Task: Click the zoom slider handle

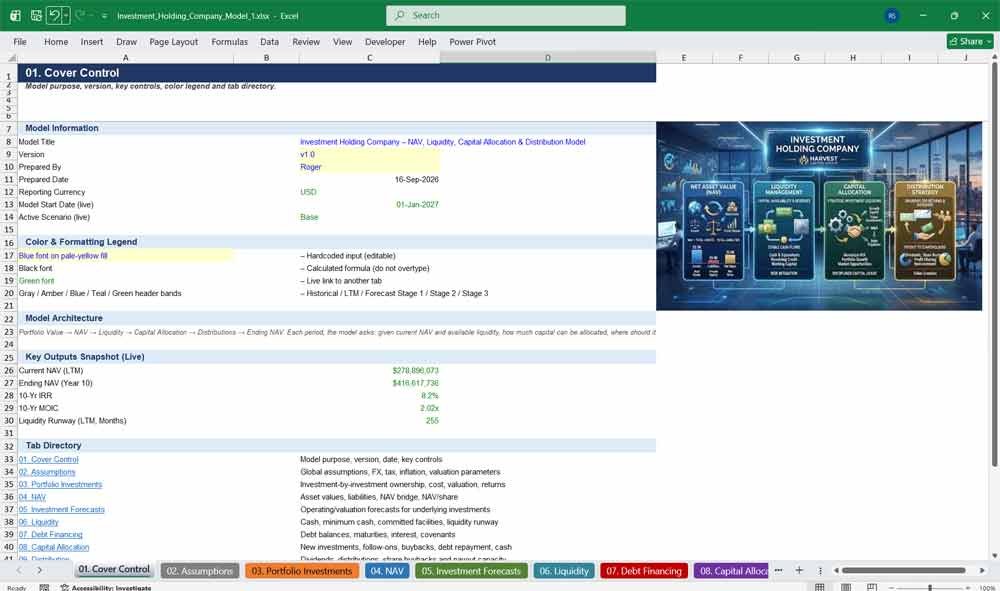Action: click(x=930, y=587)
